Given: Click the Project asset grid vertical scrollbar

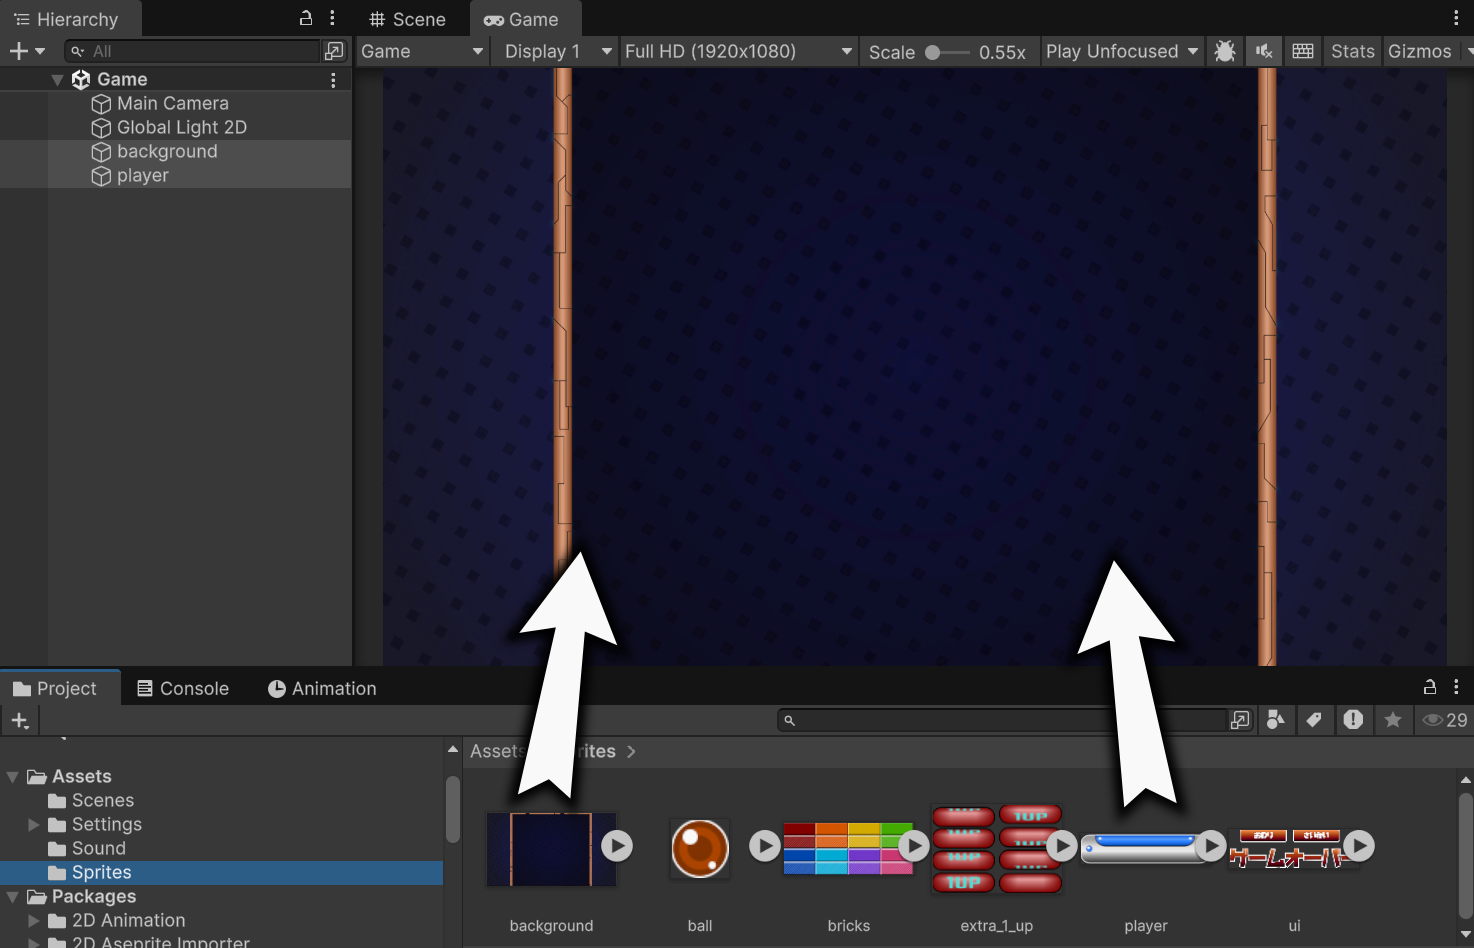Looking at the screenshot, I should [x=1465, y=855].
